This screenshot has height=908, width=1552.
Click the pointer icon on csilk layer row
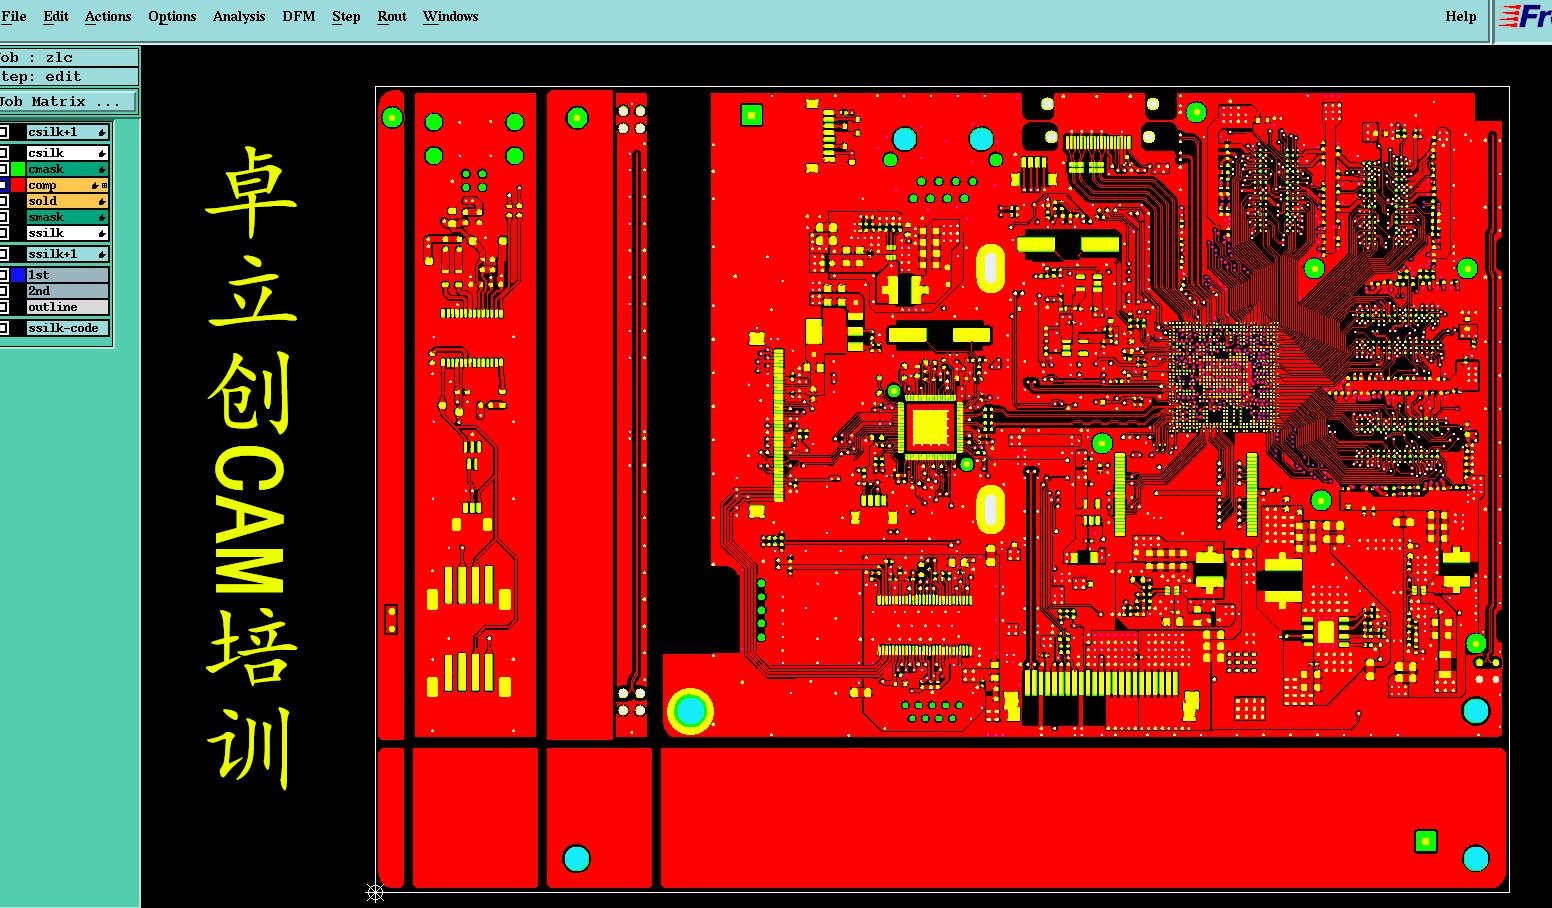point(102,153)
